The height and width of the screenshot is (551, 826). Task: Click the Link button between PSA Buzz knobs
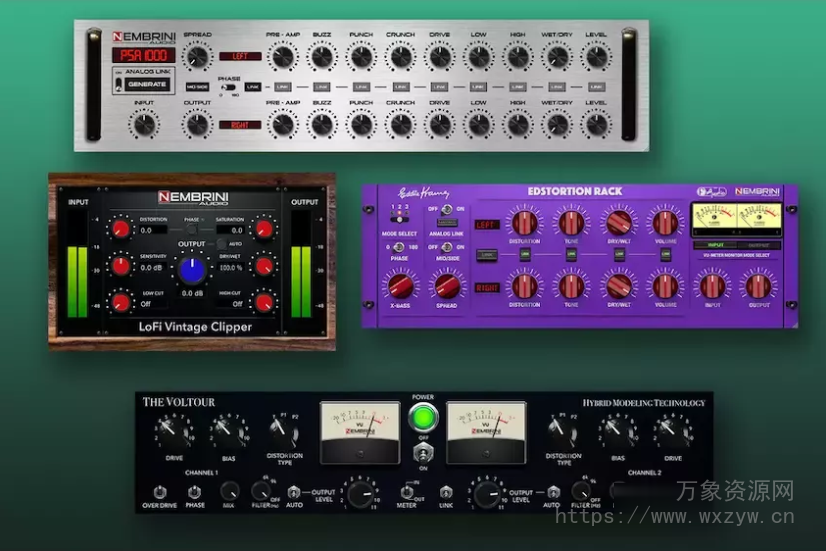click(322, 87)
